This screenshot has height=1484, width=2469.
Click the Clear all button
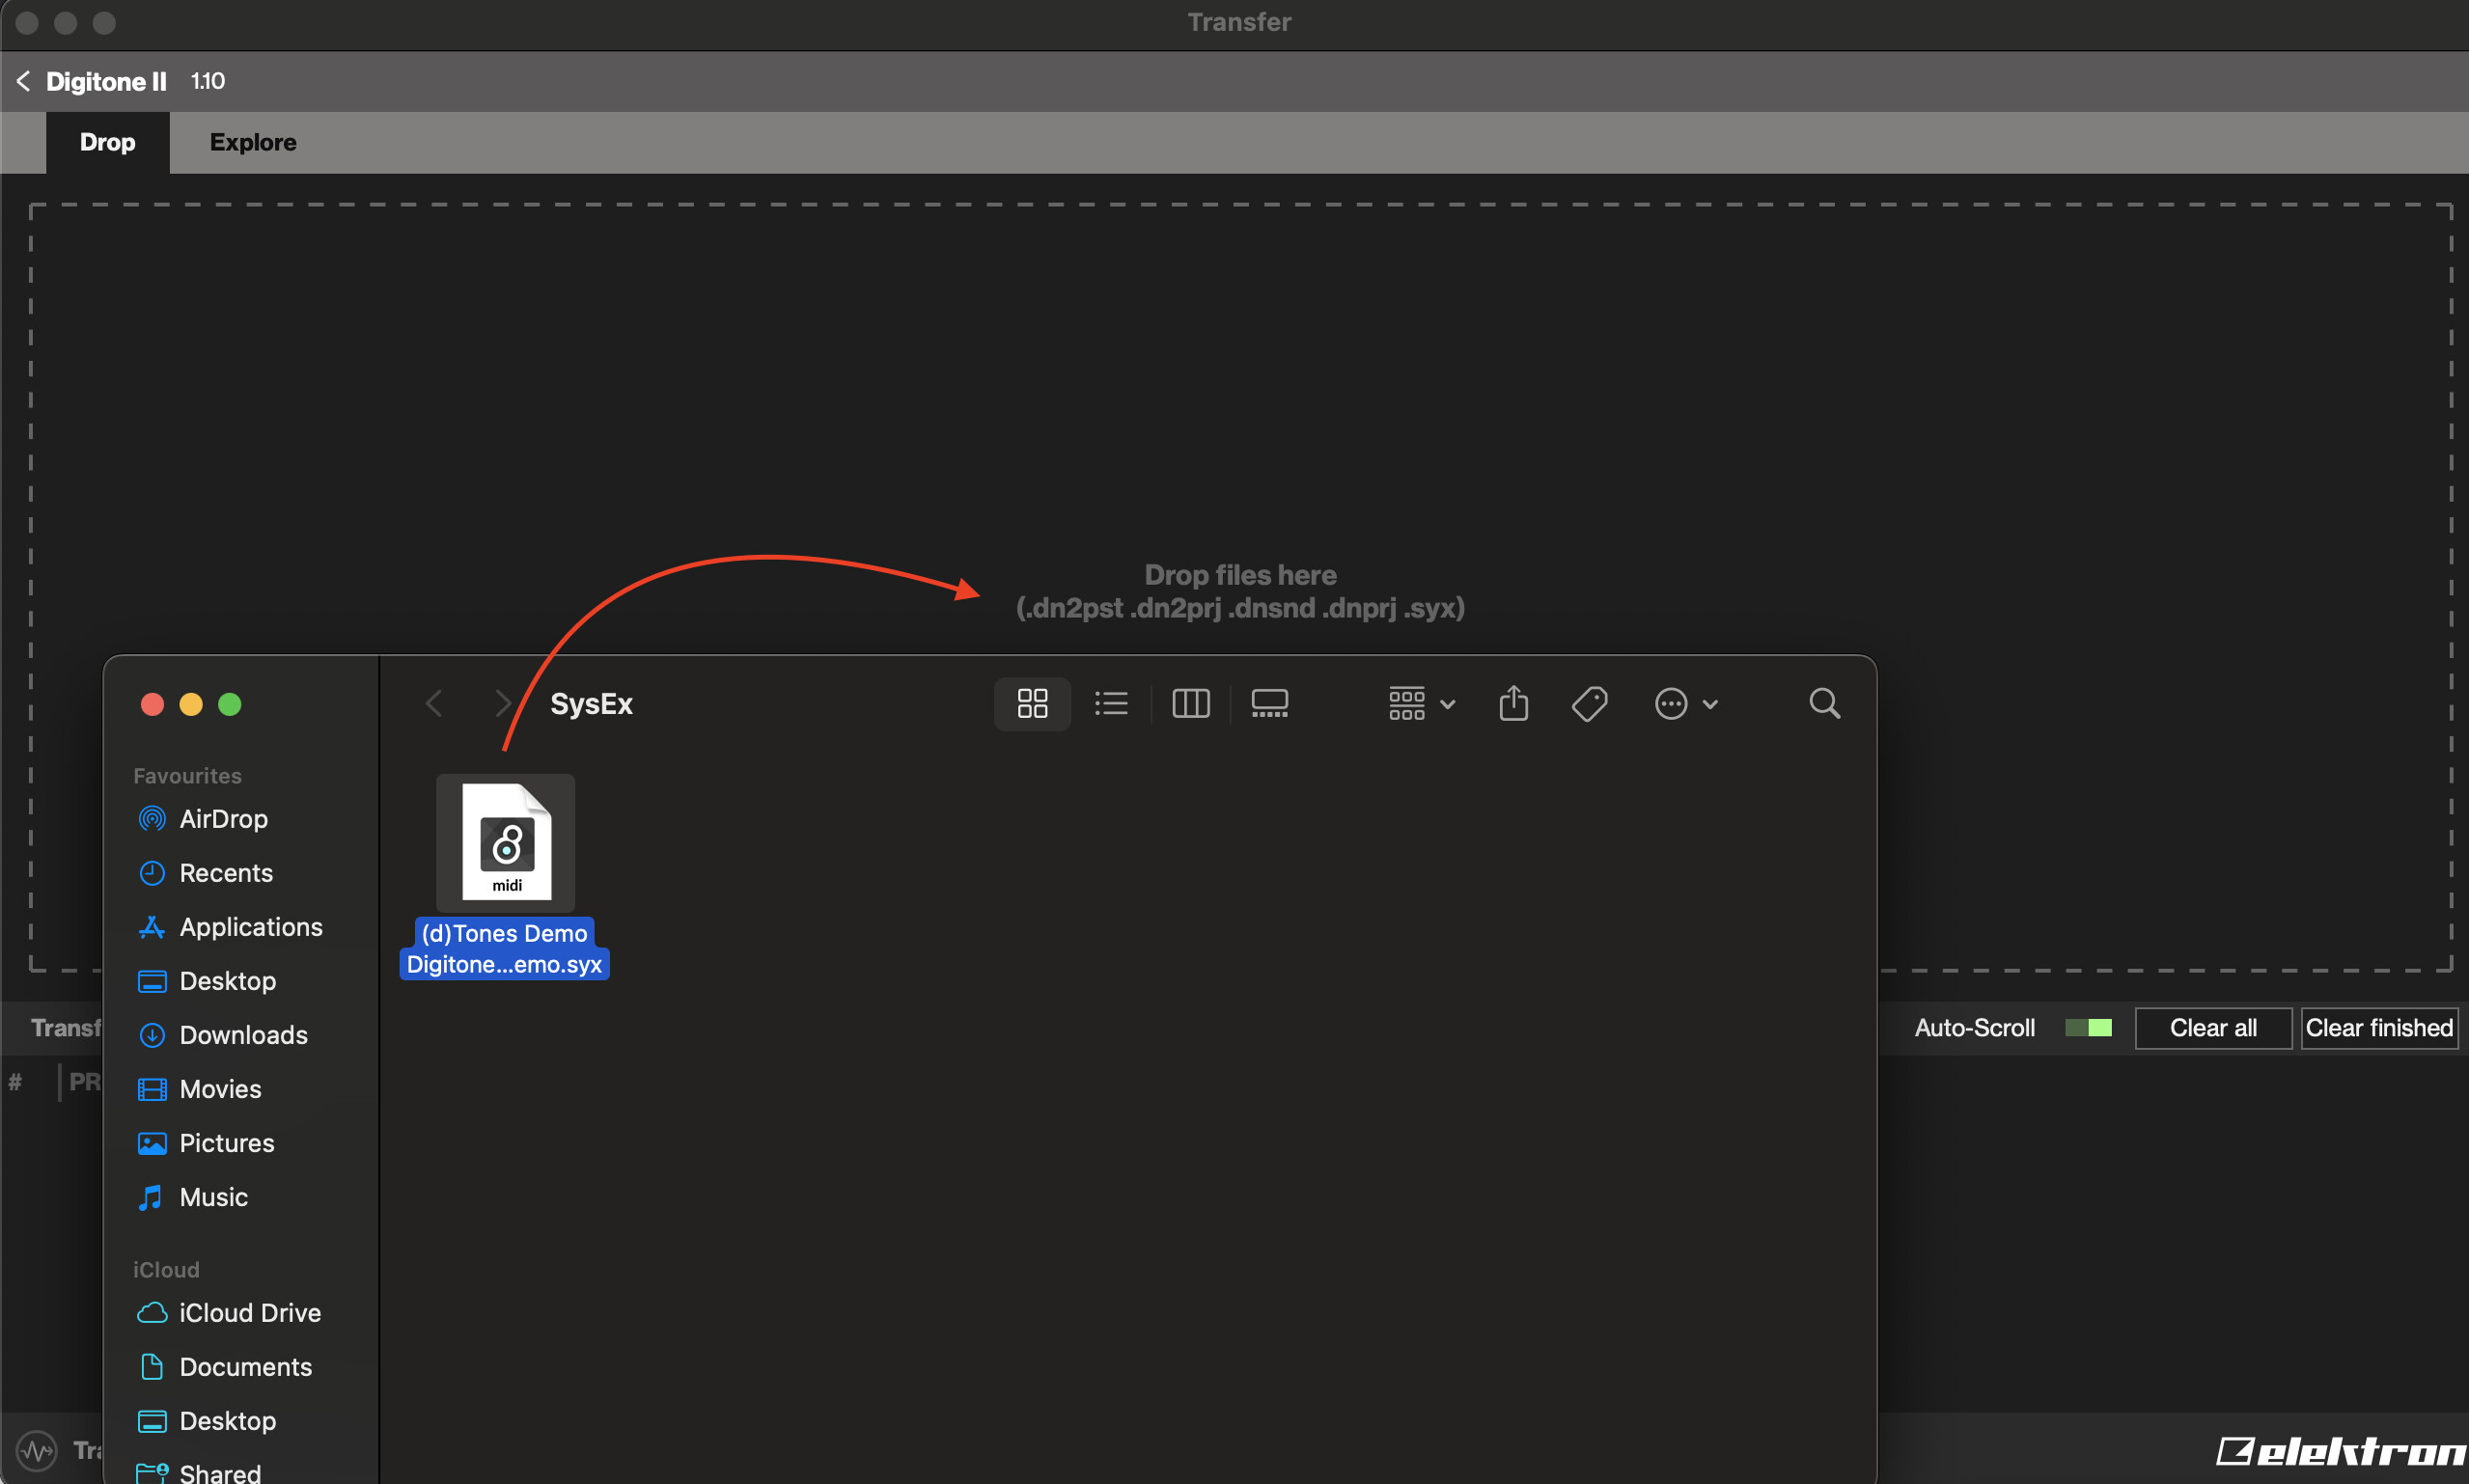[x=2212, y=1028]
